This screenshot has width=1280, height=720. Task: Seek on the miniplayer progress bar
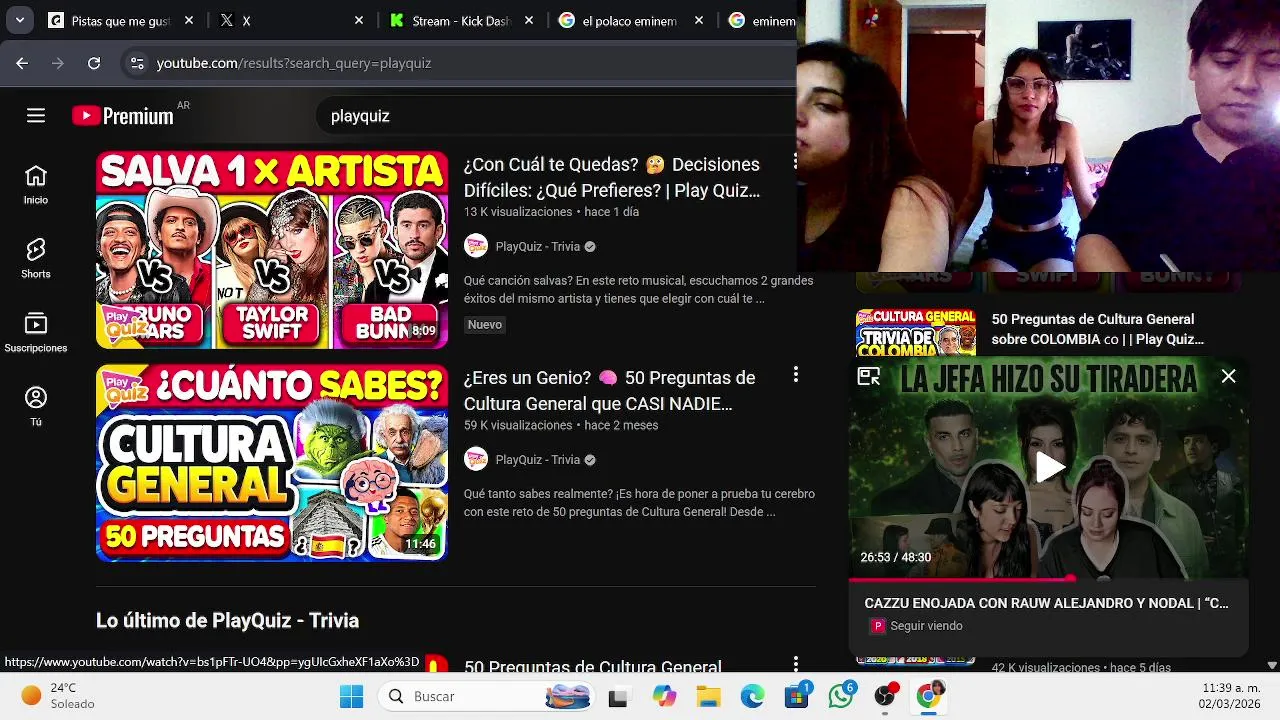click(1048, 578)
